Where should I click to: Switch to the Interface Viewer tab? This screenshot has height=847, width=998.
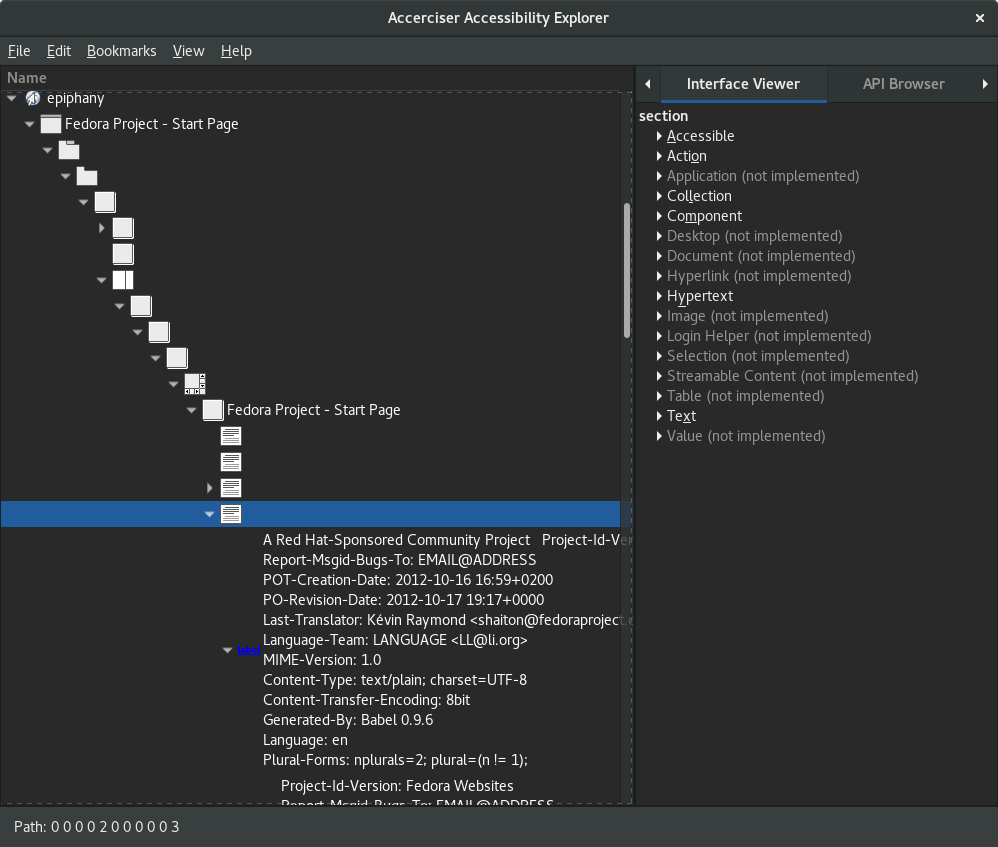743,84
